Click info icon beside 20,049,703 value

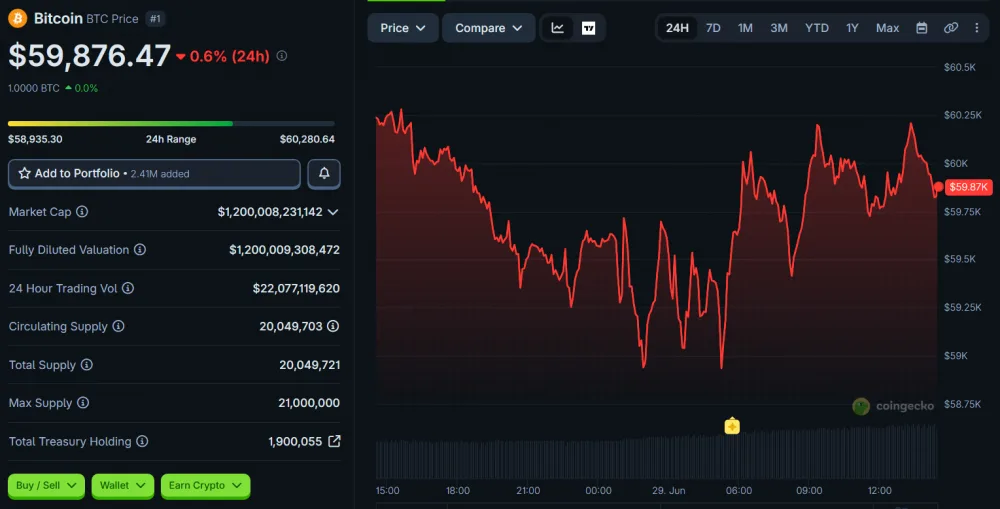point(333,327)
